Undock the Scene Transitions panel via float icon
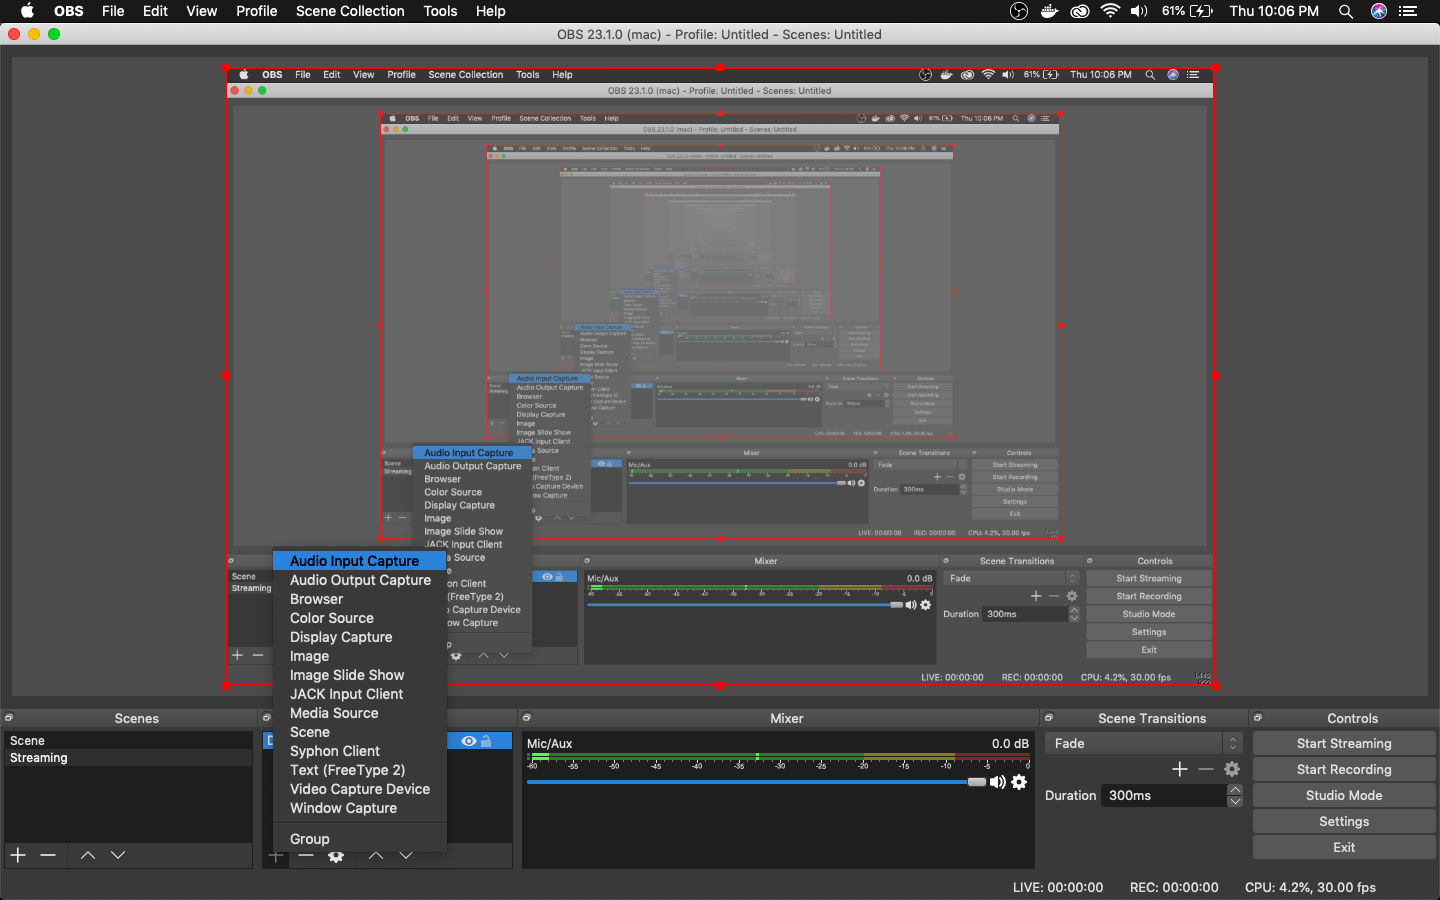 pyautogui.click(x=1049, y=718)
